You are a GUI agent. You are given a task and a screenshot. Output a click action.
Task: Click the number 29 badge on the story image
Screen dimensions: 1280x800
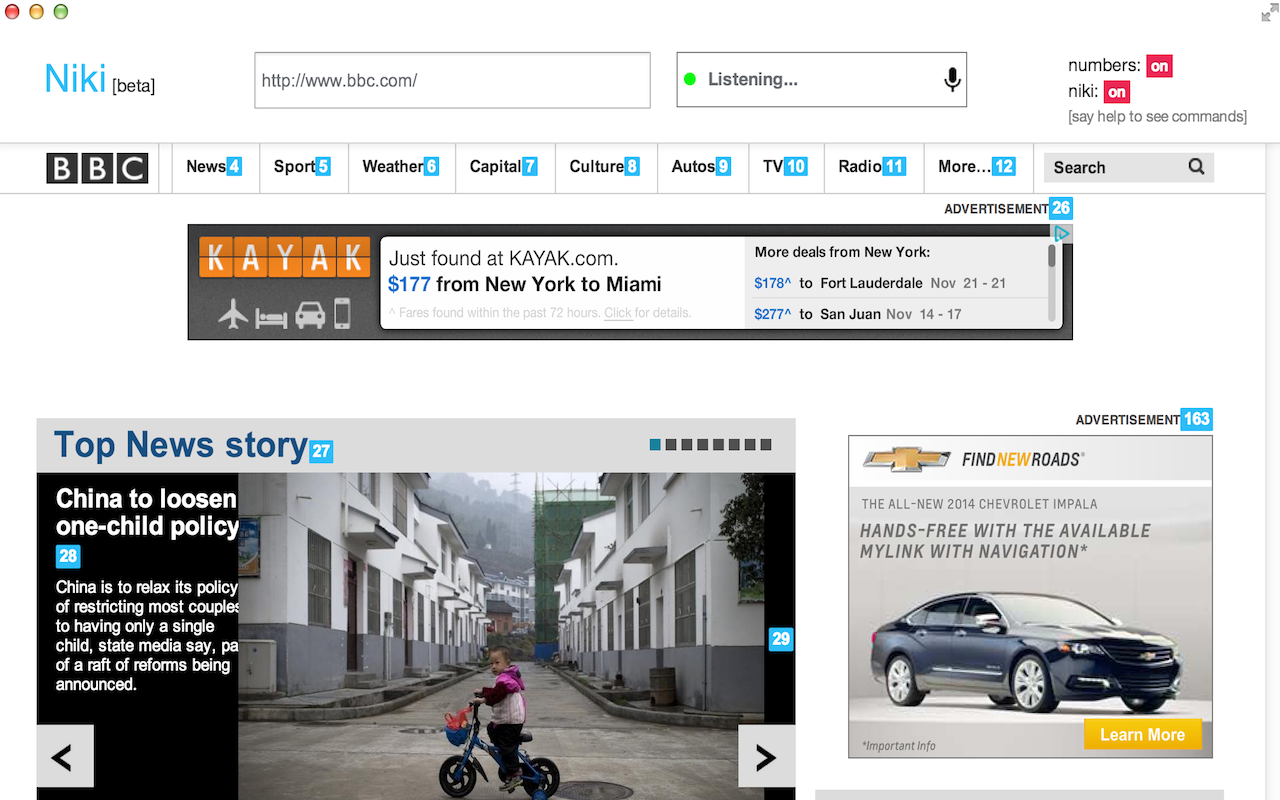781,638
